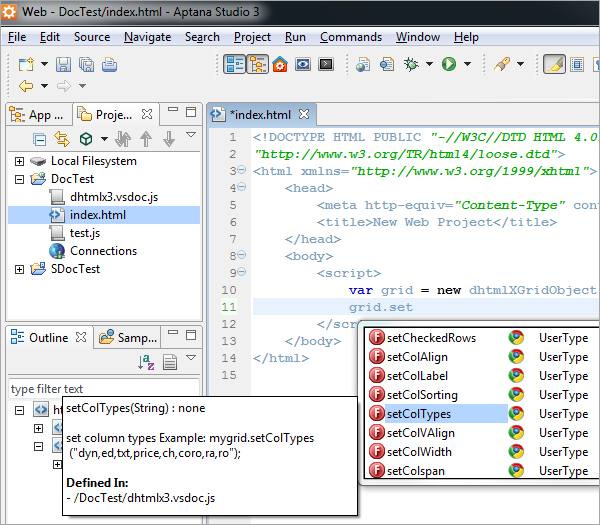Screen dimensions: 600x525
Task: Collapse the html root node in Outline
Action: pyautogui.click(x=19, y=410)
